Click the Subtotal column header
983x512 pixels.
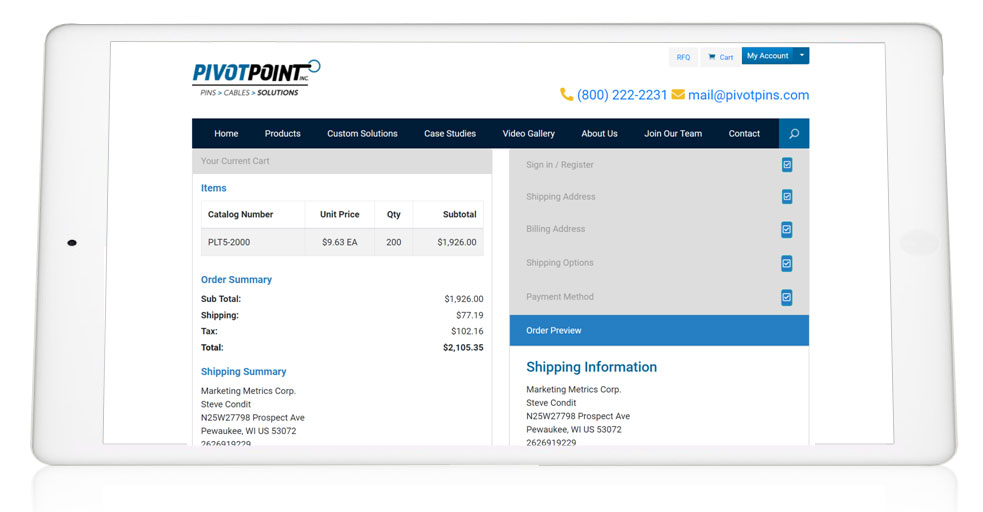(460, 214)
